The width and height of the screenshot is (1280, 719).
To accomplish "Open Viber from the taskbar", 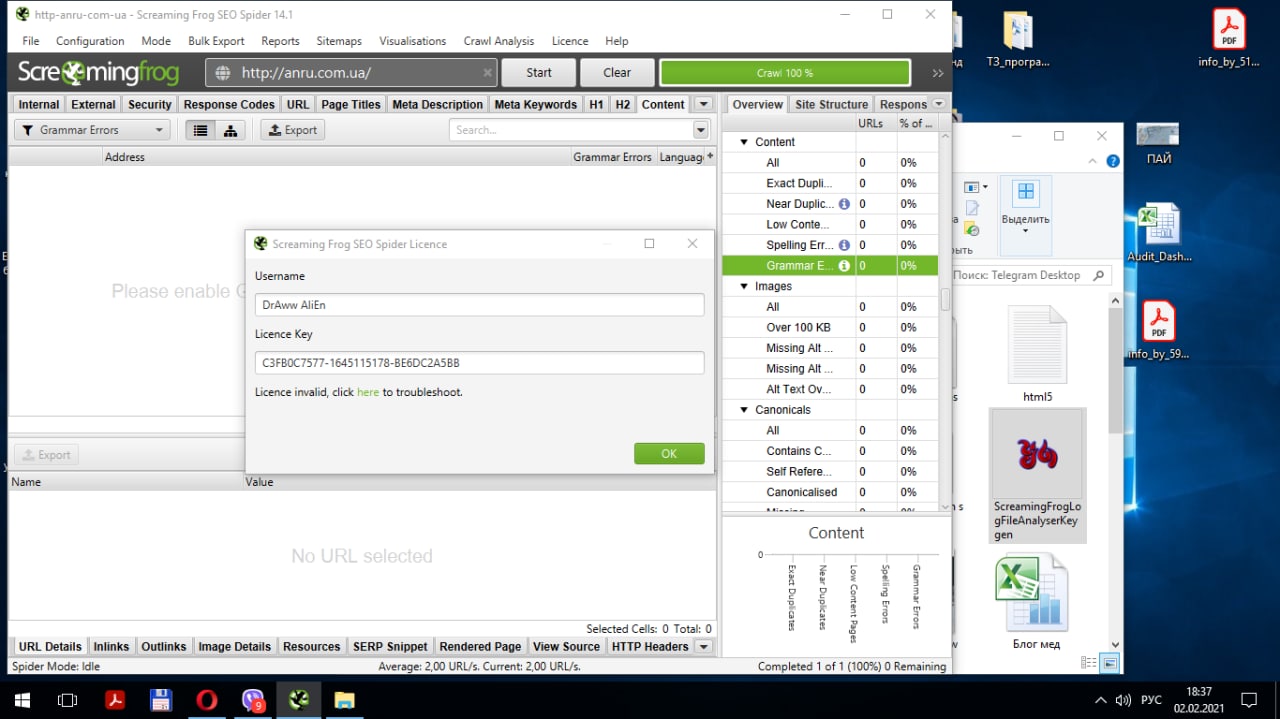I will (253, 699).
